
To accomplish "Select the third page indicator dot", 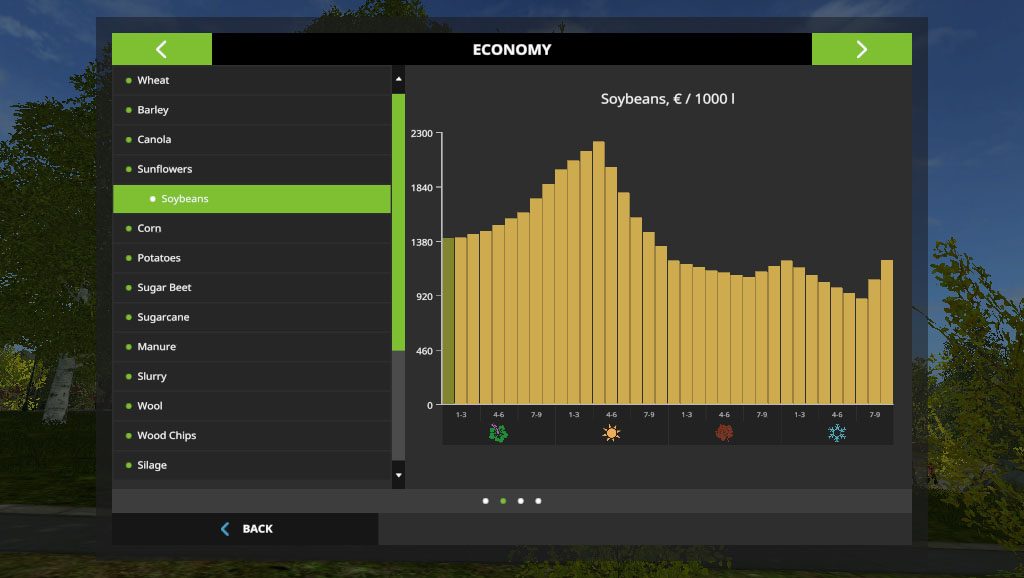I will tap(520, 500).
